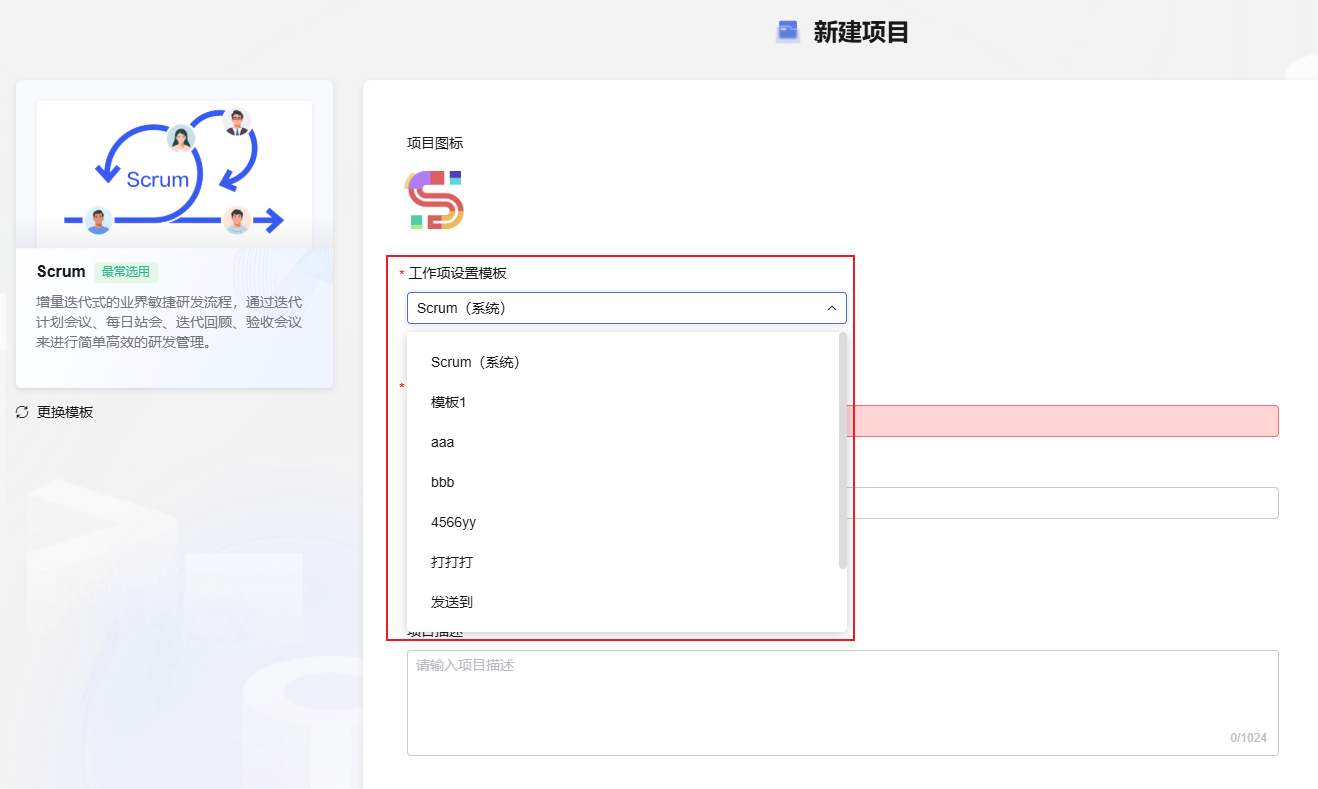Image resolution: width=1318 pixels, height=789 pixels.
Task: Focus the red-highlighted required input field
Action: 1060,421
